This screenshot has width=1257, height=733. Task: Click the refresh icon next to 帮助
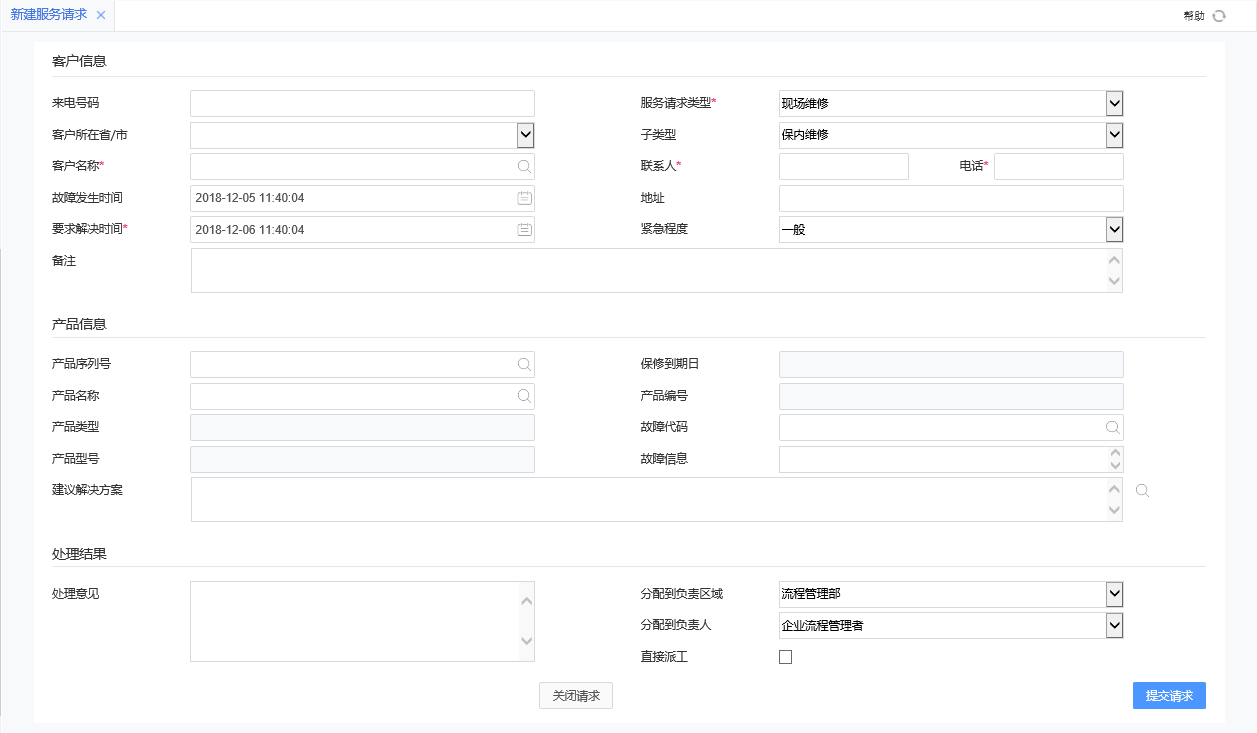(1219, 16)
